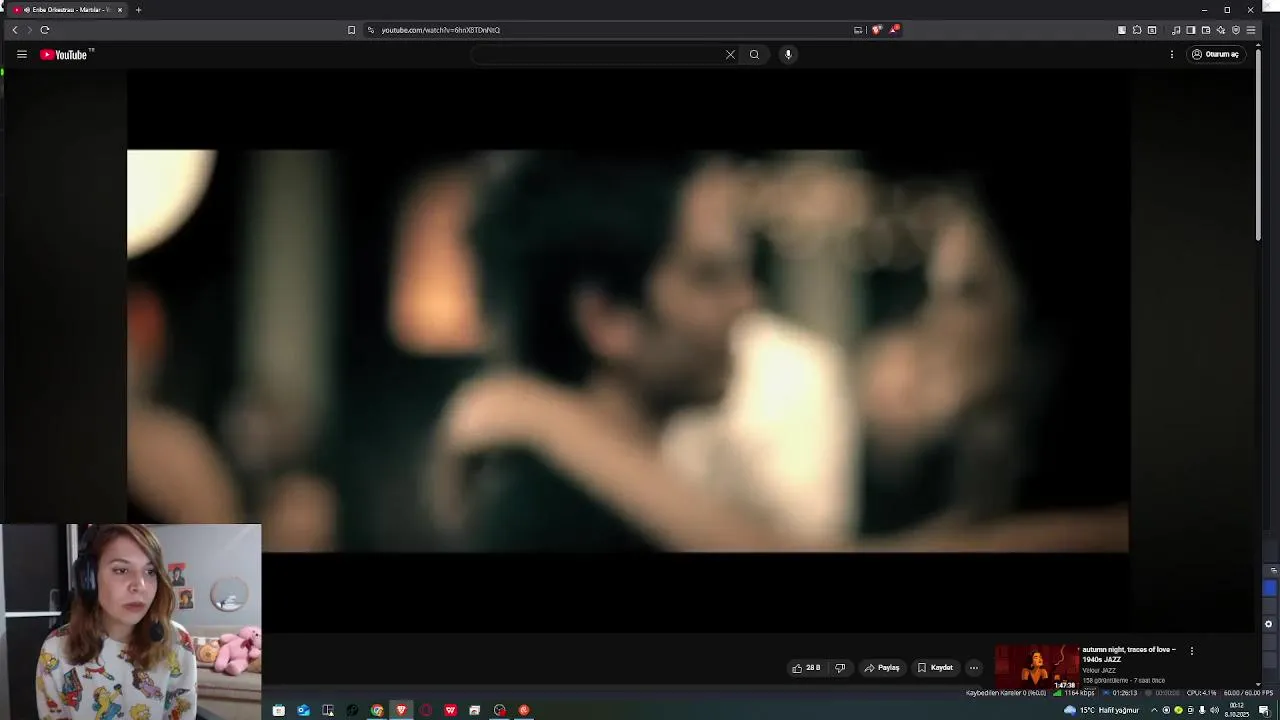This screenshot has width=1280, height=720.
Task: Close the Enbe Orkestrası browser tab
Action: pyautogui.click(x=120, y=10)
